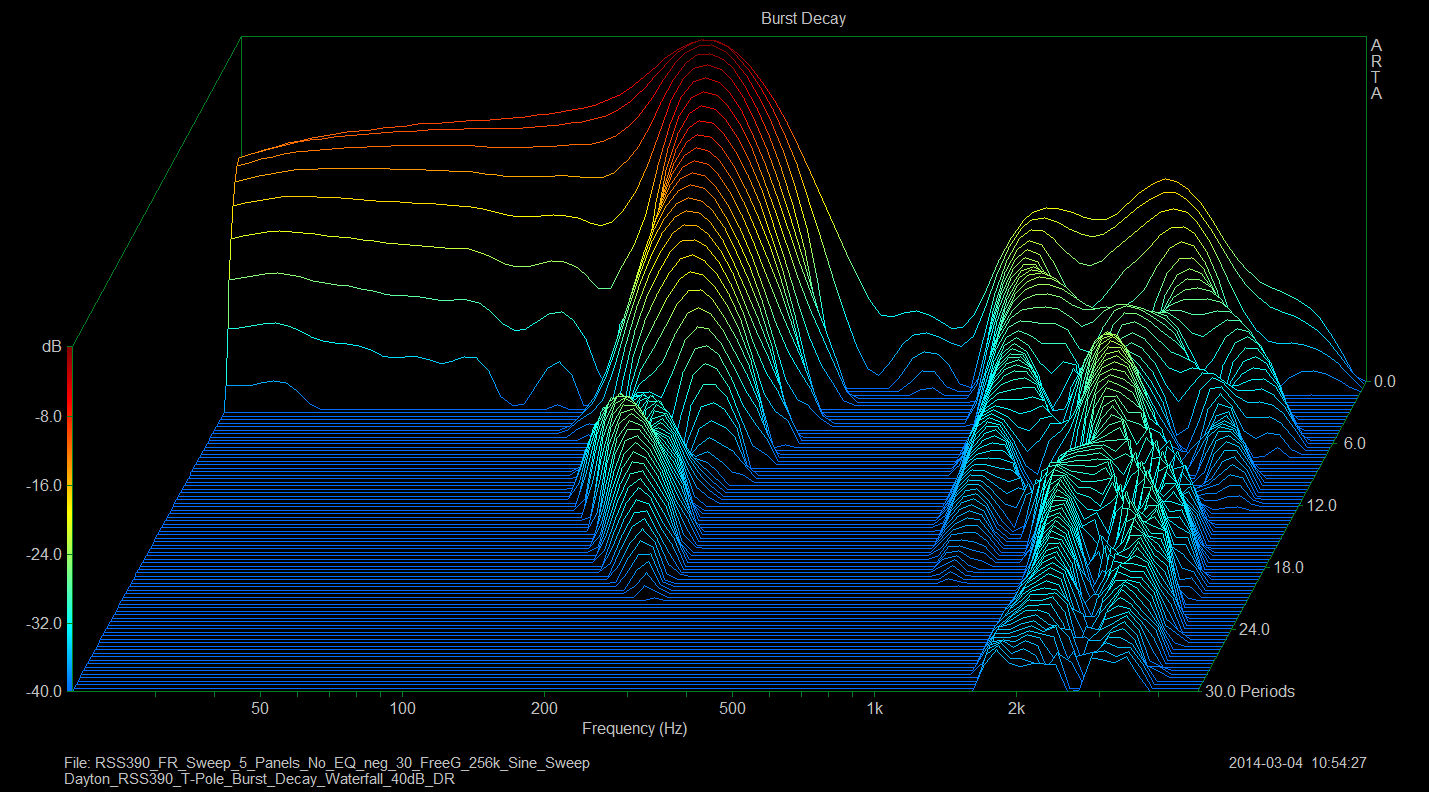This screenshot has width=1429, height=792.
Task: Click the vertical ARTA logo text
Action: coord(1376,70)
